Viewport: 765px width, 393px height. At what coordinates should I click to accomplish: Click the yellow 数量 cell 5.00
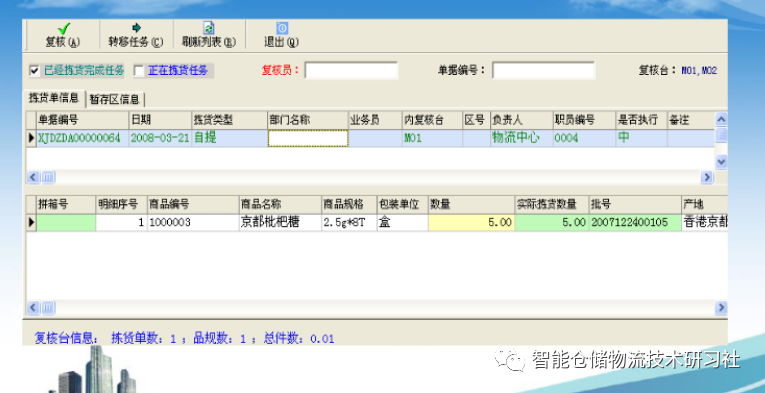471,222
